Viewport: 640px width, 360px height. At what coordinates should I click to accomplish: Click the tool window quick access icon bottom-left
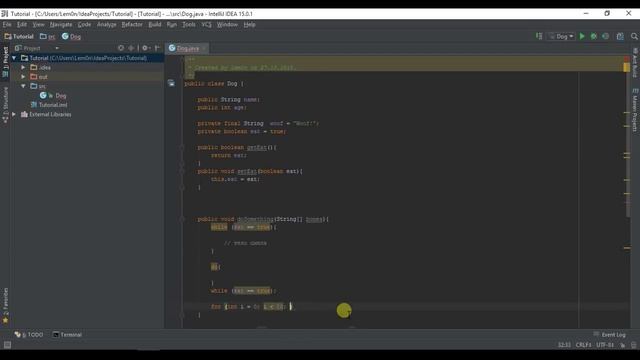[7, 345]
